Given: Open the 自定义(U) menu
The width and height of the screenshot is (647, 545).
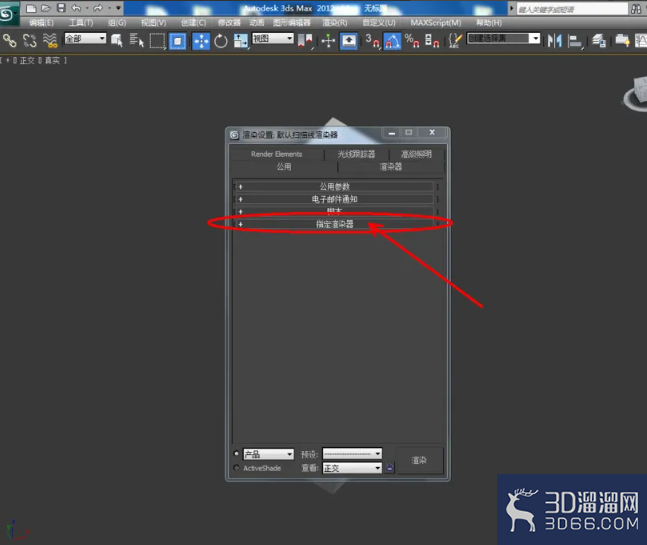Looking at the screenshot, I should (379, 23).
